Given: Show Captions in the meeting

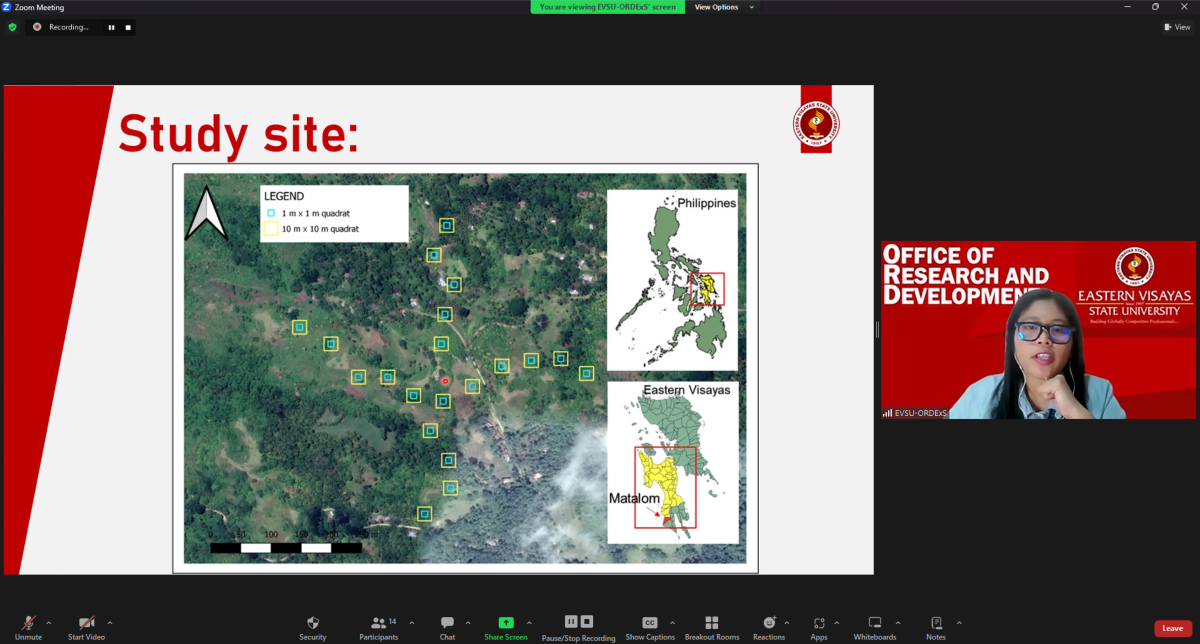Looking at the screenshot, I should tap(649, 623).
